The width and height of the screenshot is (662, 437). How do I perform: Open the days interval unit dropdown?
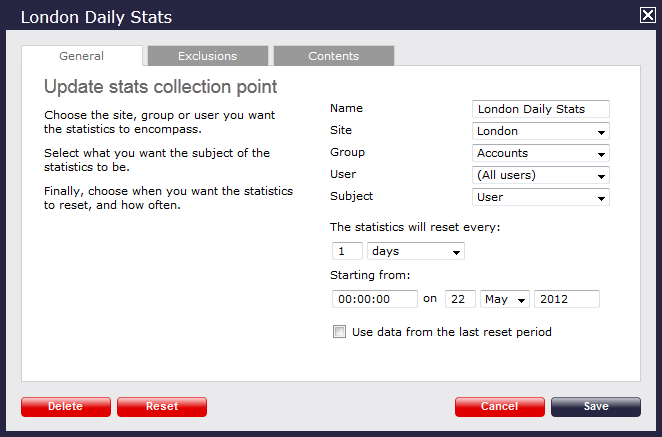click(415, 251)
